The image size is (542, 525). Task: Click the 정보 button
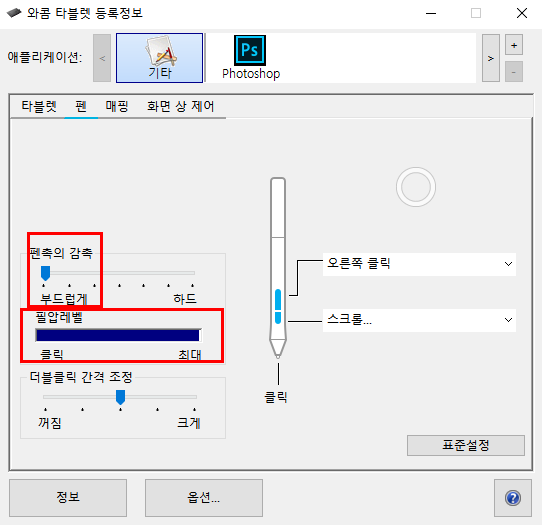[68, 498]
